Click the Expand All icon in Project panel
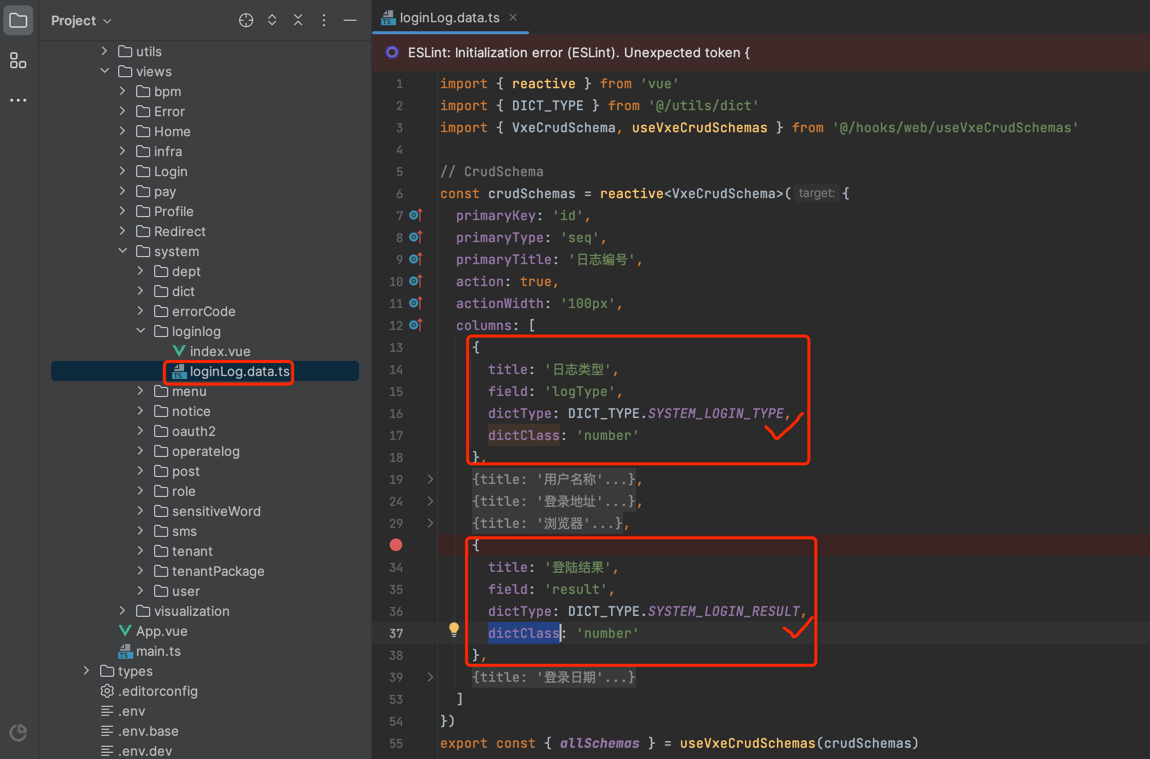The image size is (1150, 759). tap(272, 20)
